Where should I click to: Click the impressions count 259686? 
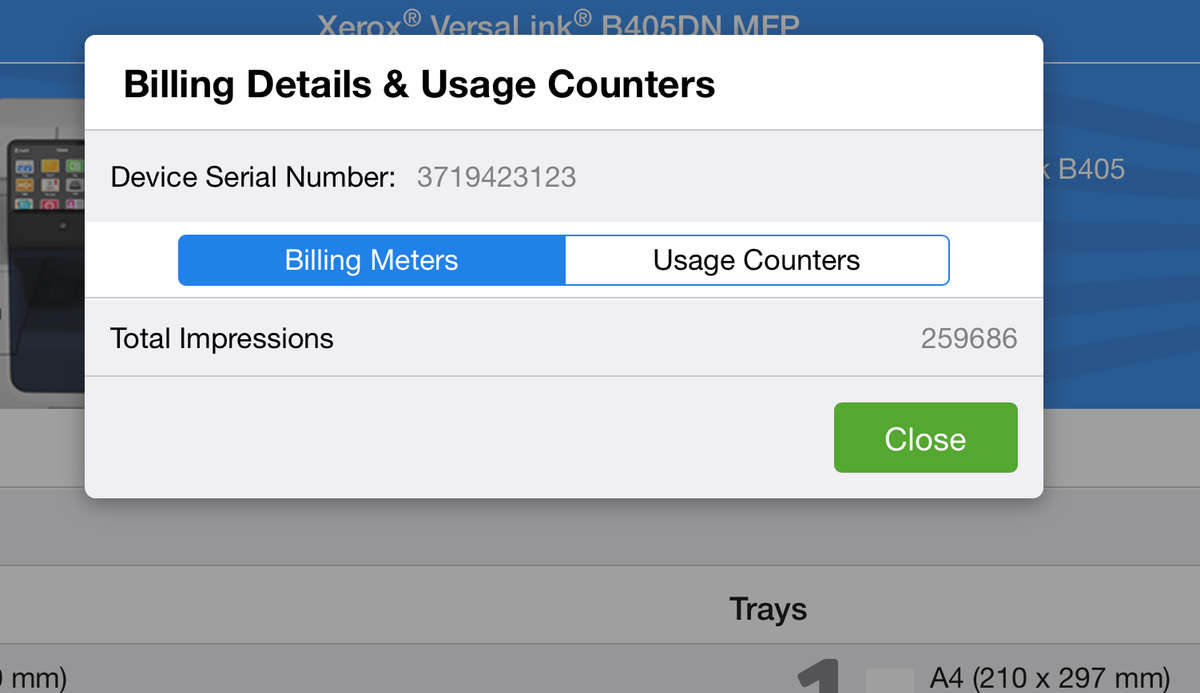pos(968,338)
